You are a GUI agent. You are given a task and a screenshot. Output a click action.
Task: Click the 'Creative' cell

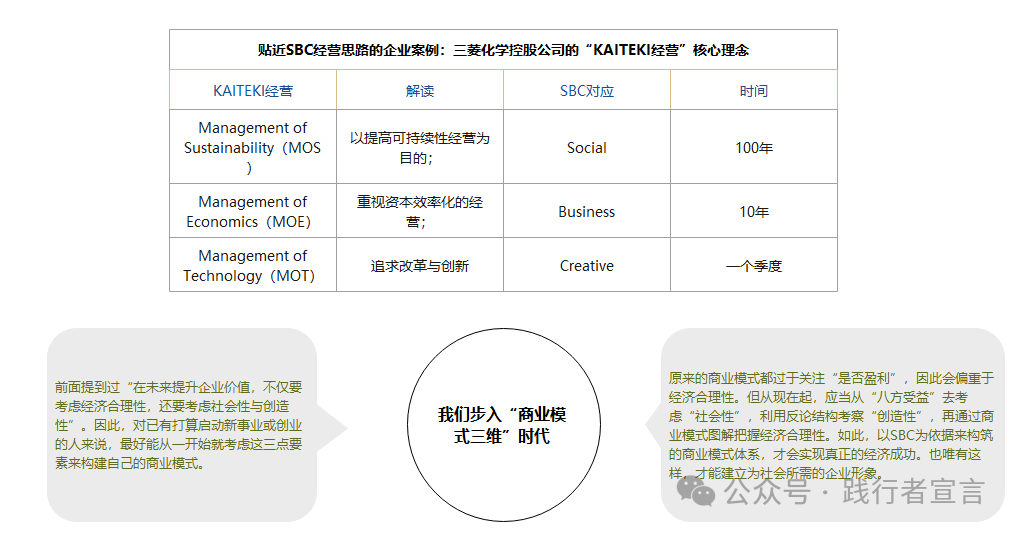(x=587, y=265)
